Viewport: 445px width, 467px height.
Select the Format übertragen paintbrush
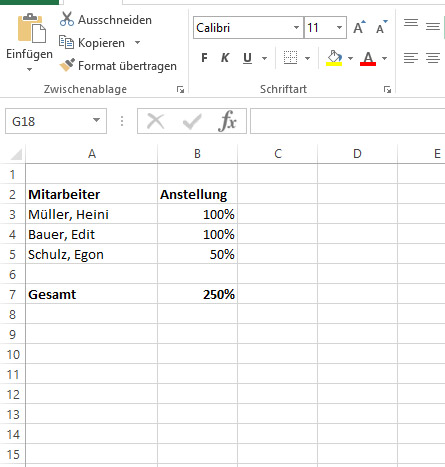tap(67, 65)
